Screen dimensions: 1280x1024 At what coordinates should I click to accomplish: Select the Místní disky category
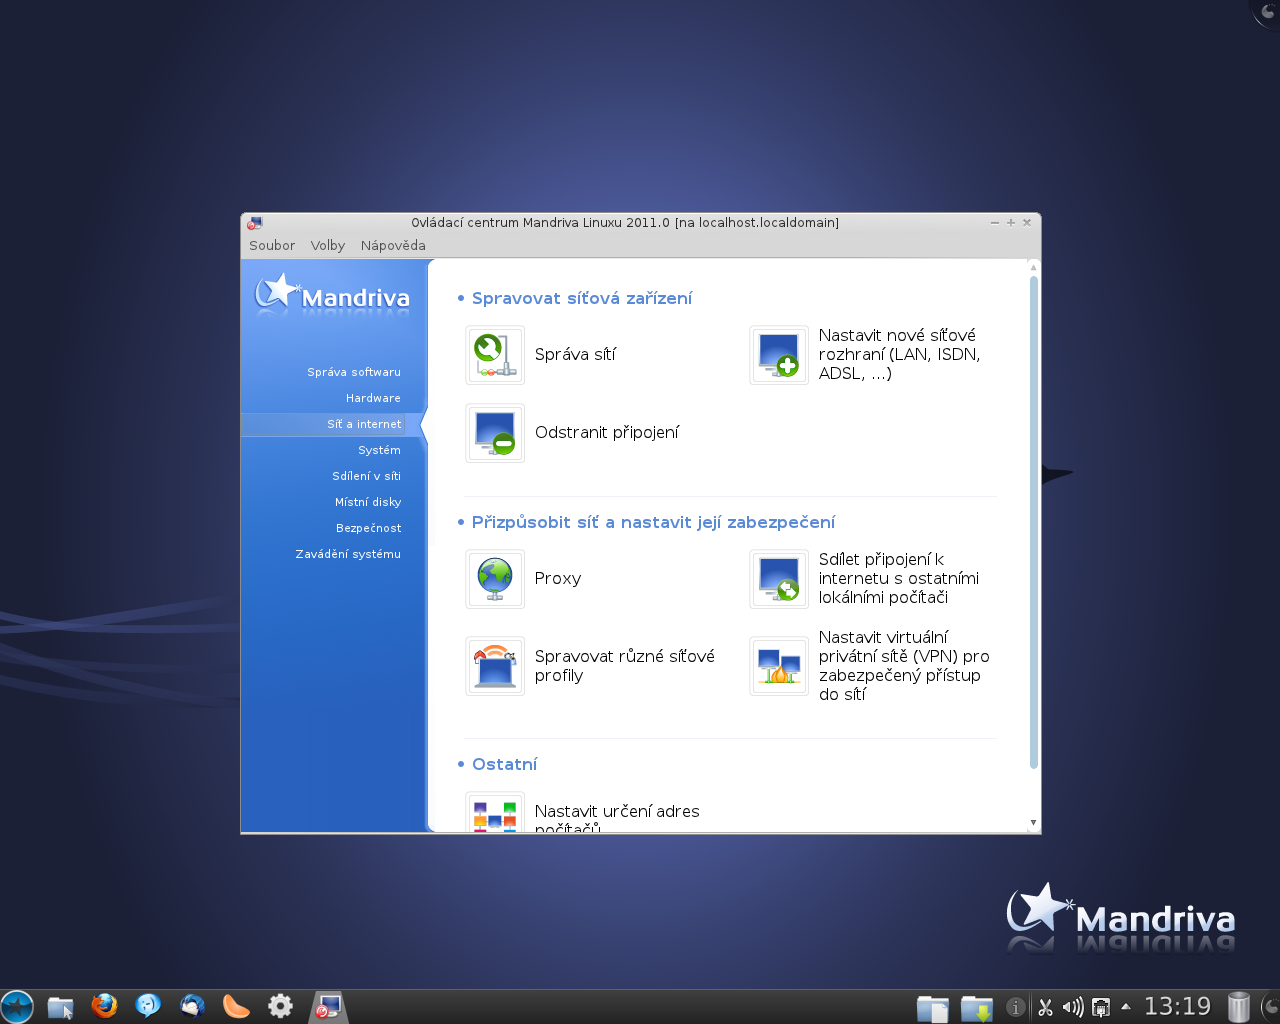tap(368, 502)
